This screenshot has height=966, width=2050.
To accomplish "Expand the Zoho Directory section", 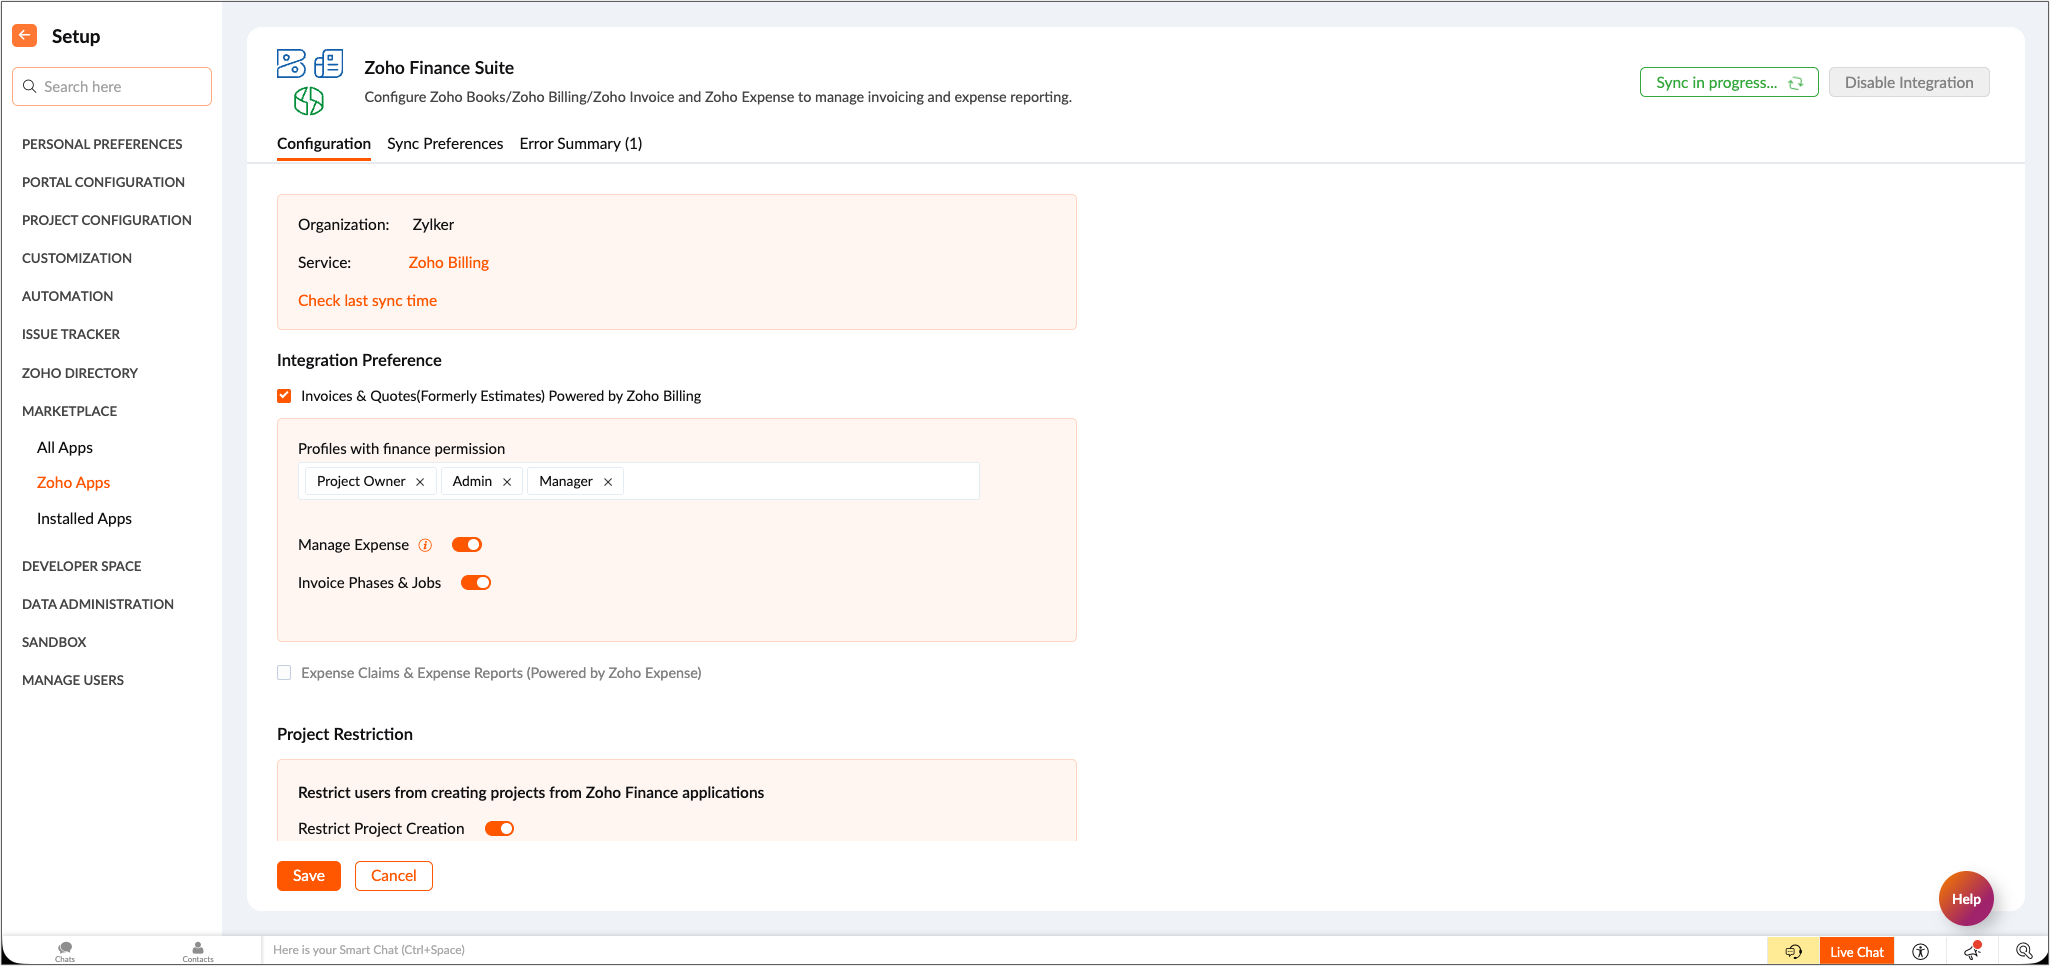I will pyautogui.click(x=80, y=373).
